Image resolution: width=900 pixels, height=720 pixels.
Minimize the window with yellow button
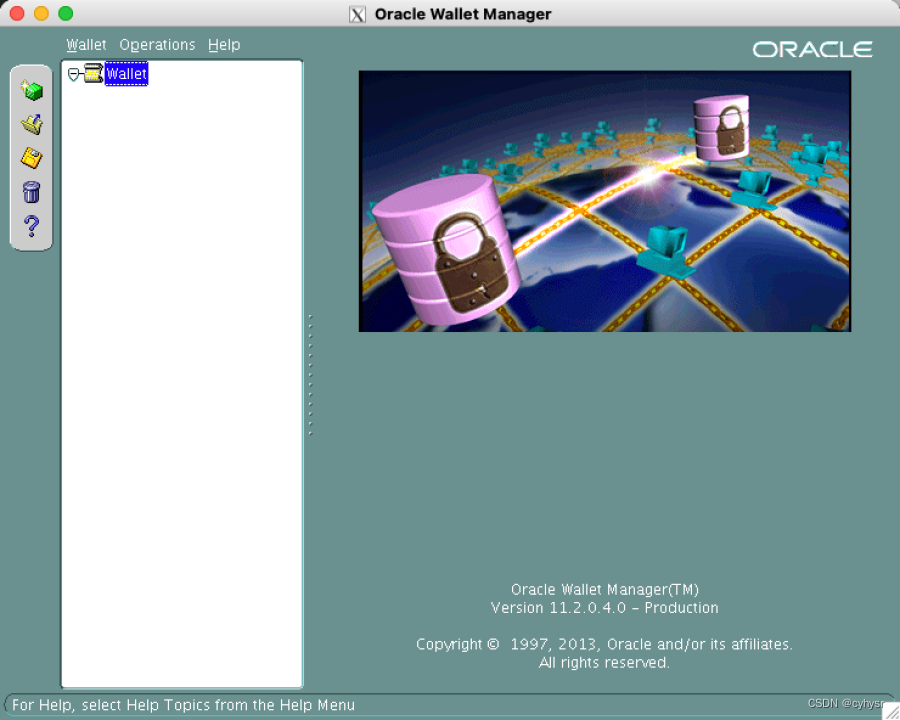click(41, 13)
